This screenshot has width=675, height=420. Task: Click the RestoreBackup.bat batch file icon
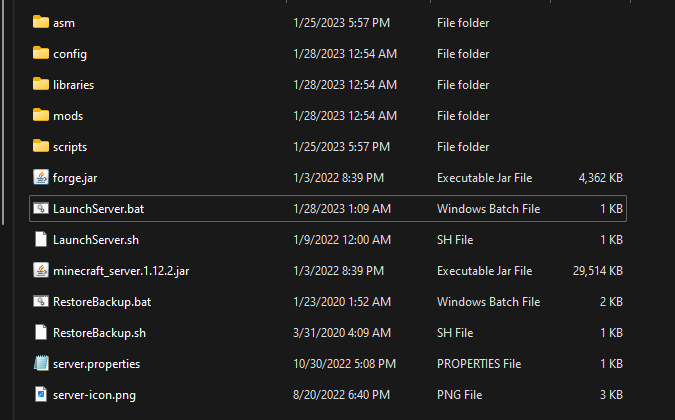[41, 301]
